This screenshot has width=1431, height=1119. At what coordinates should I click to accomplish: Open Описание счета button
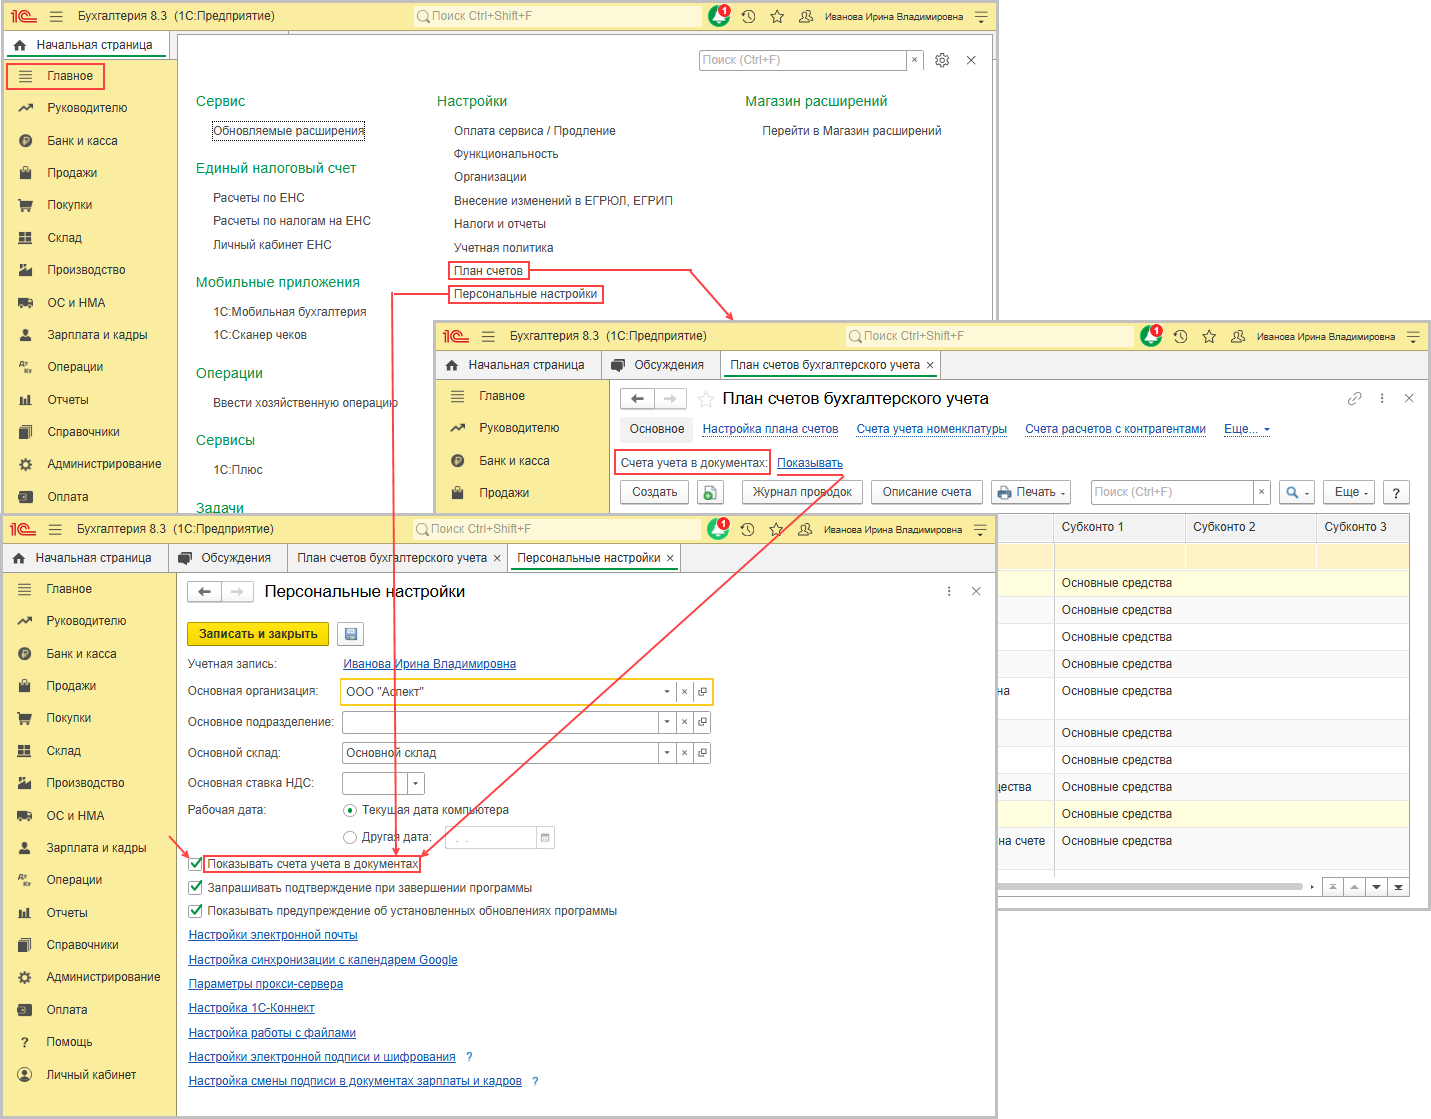click(927, 492)
